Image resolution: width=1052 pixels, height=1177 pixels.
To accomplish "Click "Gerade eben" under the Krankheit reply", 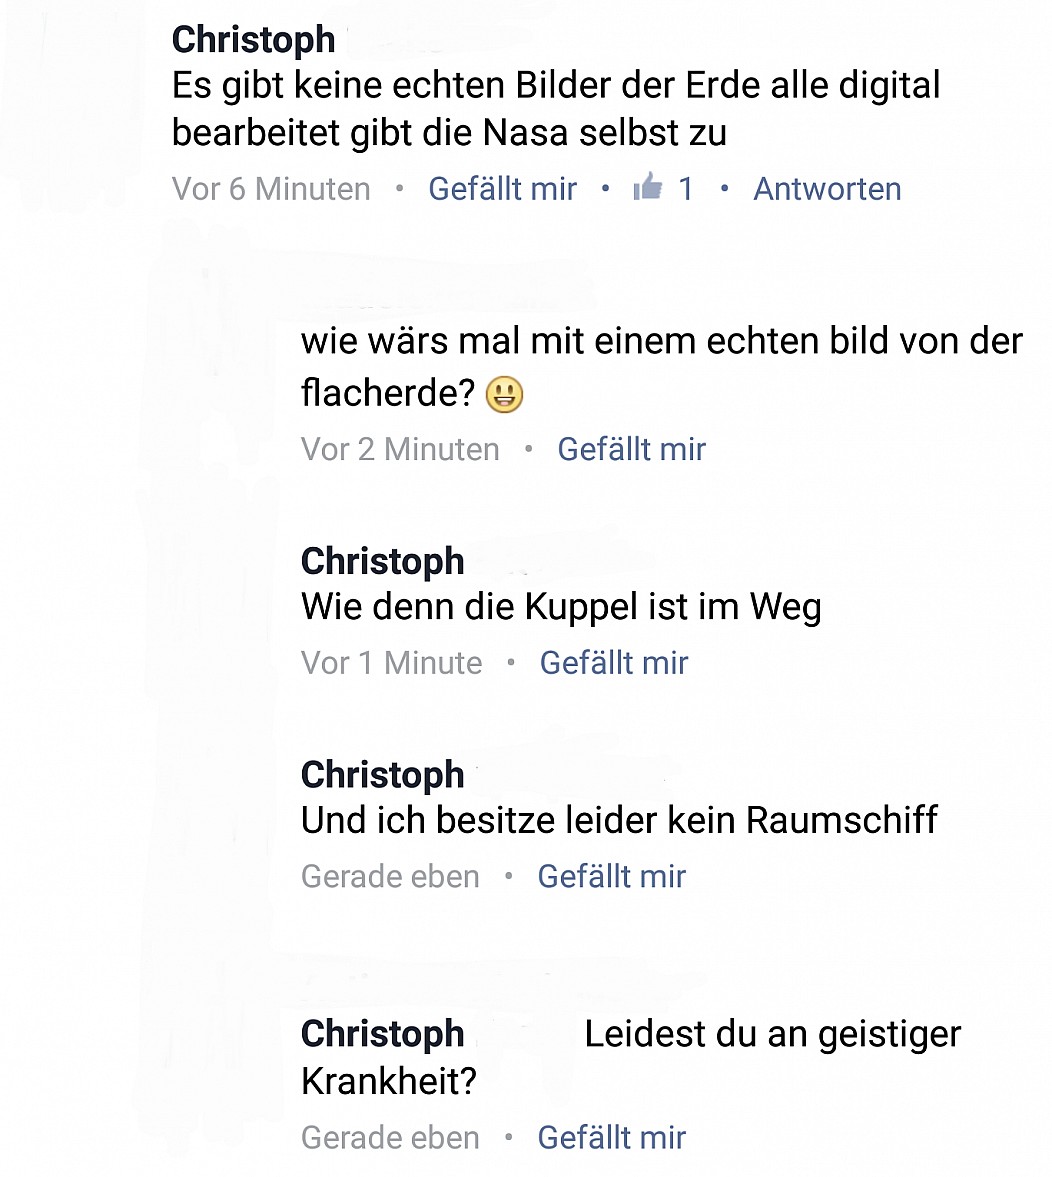I will pyautogui.click(x=390, y=1138).
